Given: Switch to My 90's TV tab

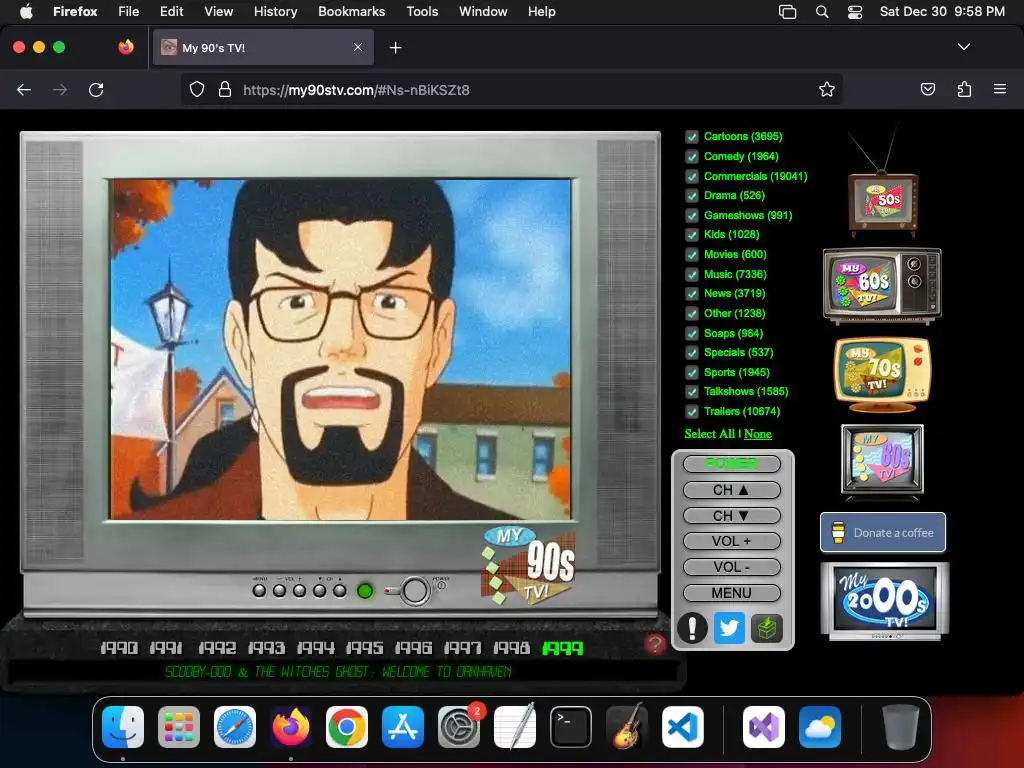Looking at the screenshot, I should (263, 47).
